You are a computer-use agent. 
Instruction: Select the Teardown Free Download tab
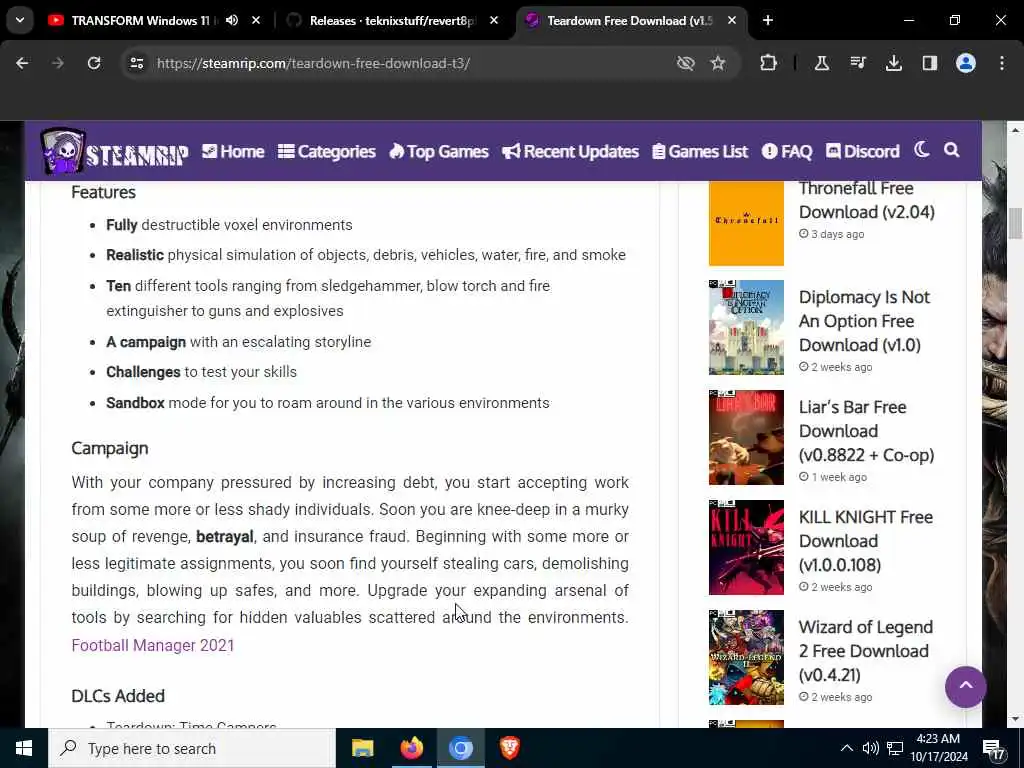tap(629, 20)
